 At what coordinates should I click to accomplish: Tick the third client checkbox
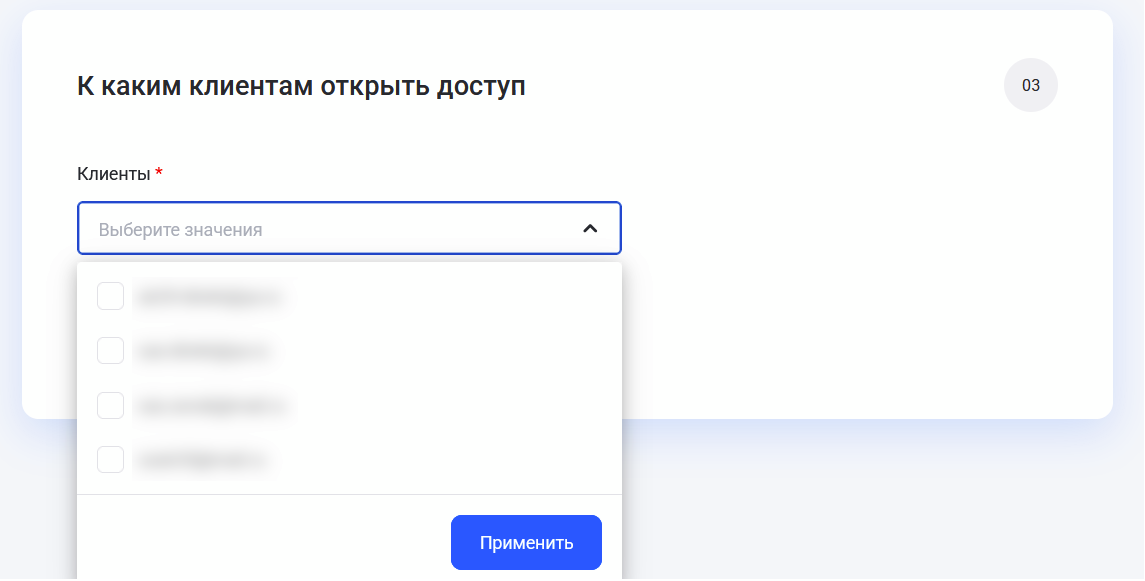pos(110,406)
